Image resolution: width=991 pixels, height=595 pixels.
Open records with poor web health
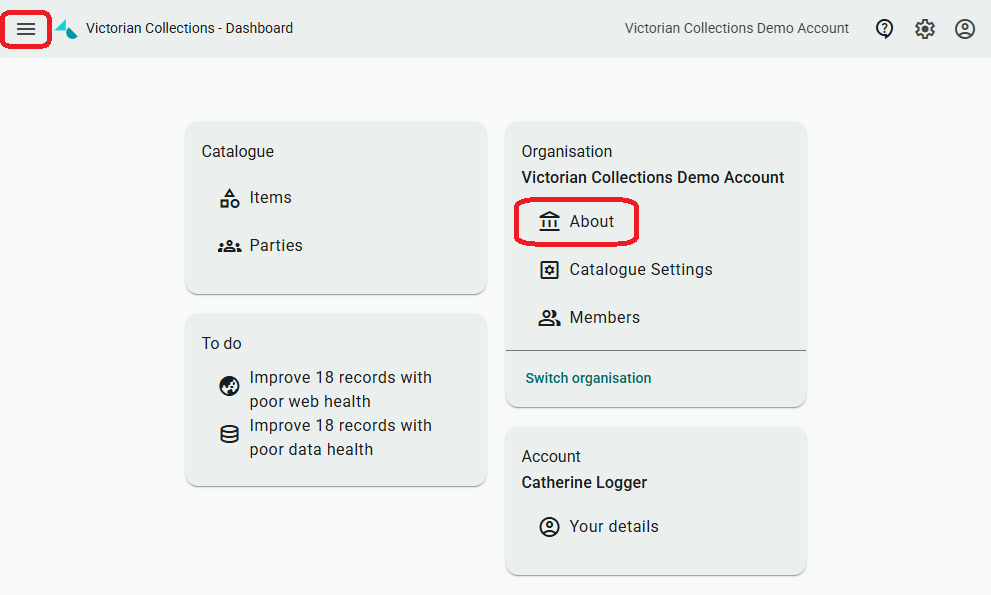tap(341, 390)
